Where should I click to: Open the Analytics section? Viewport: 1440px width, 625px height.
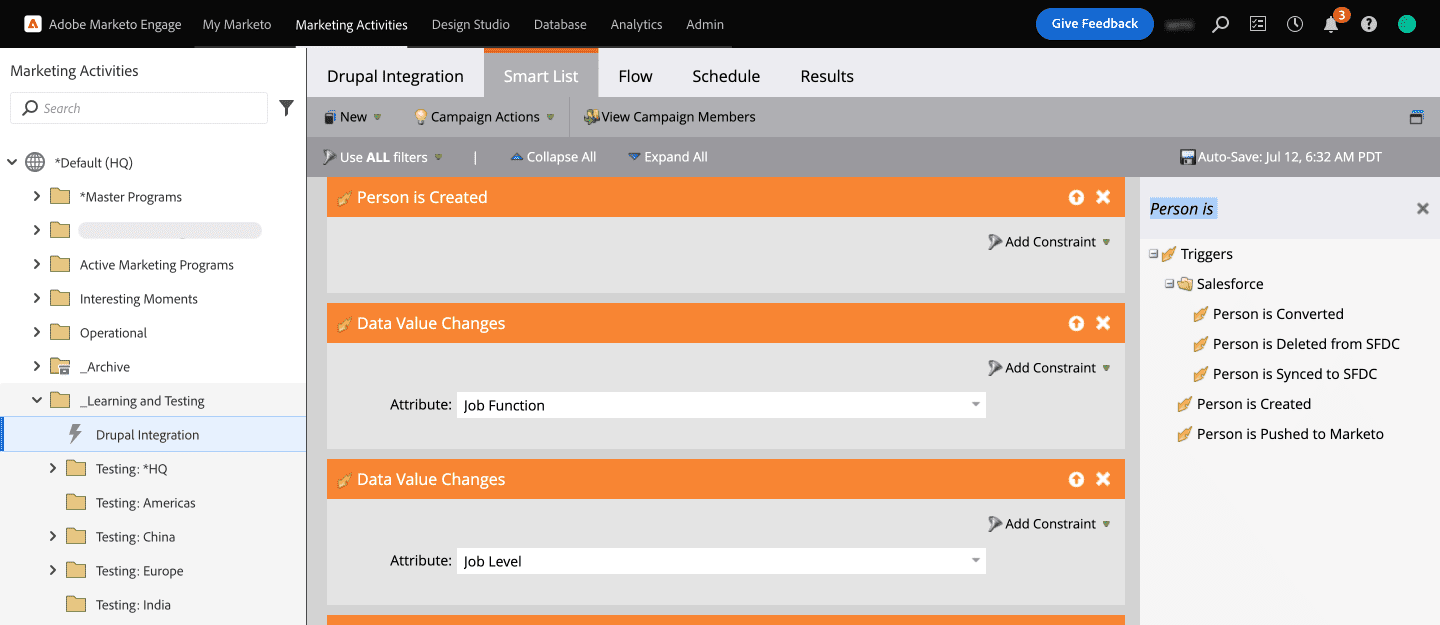pyautogui.click(x=637, y=24)
